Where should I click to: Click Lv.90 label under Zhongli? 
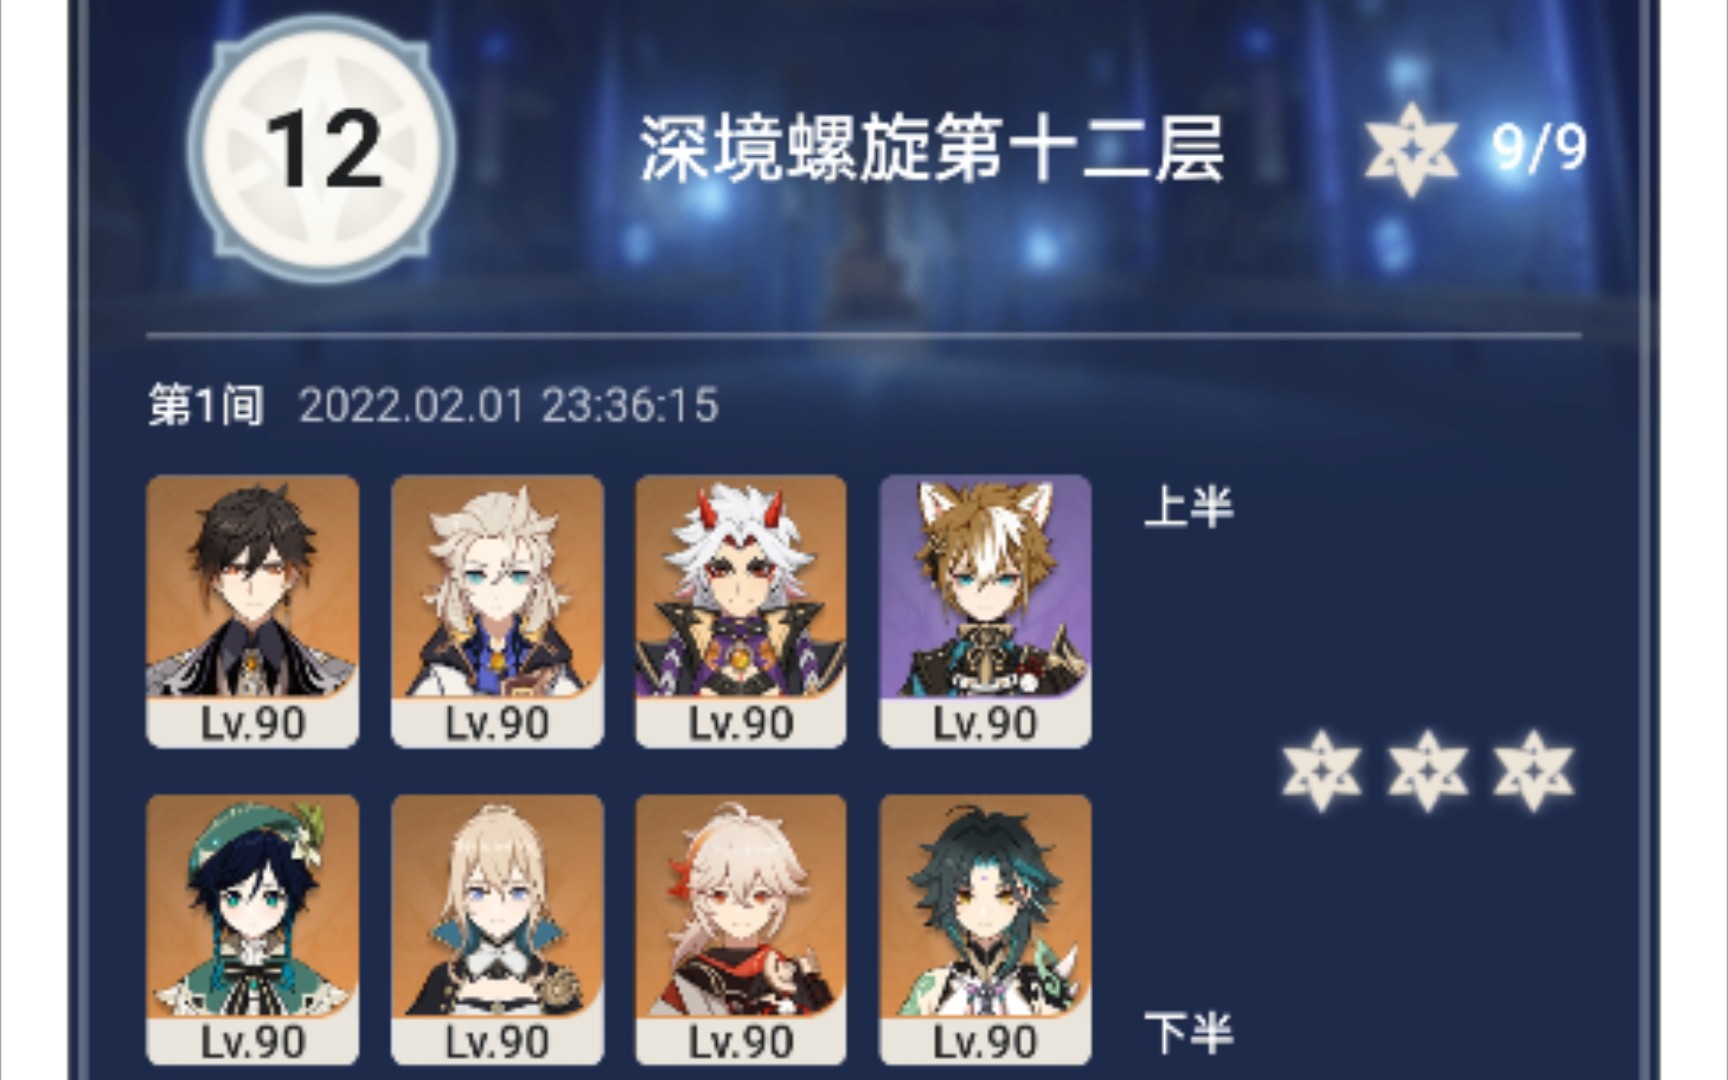tap(252, 723)
